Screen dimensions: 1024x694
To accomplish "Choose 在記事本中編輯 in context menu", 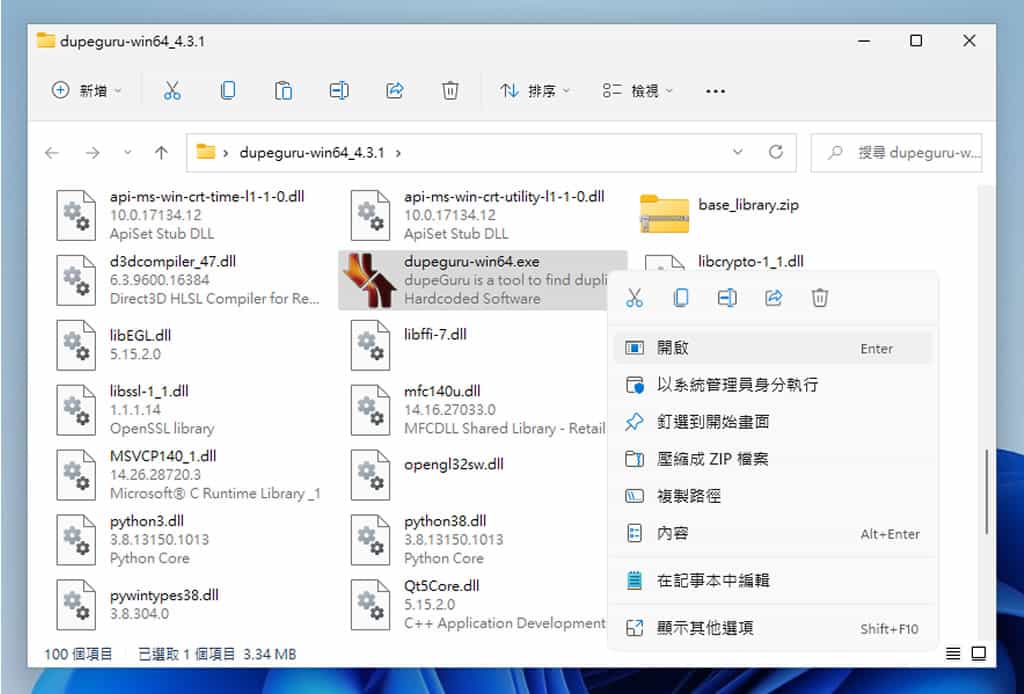I will [773, 580].
